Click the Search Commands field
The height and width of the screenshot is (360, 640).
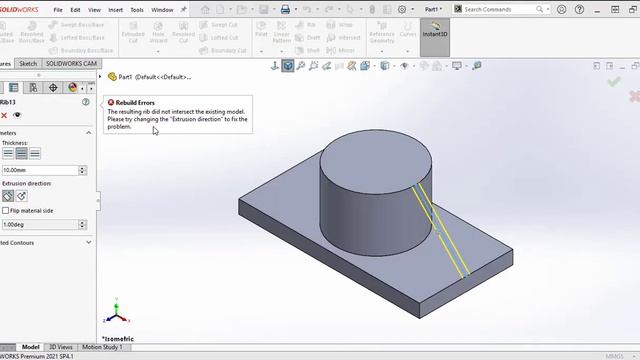coord(494,9)
